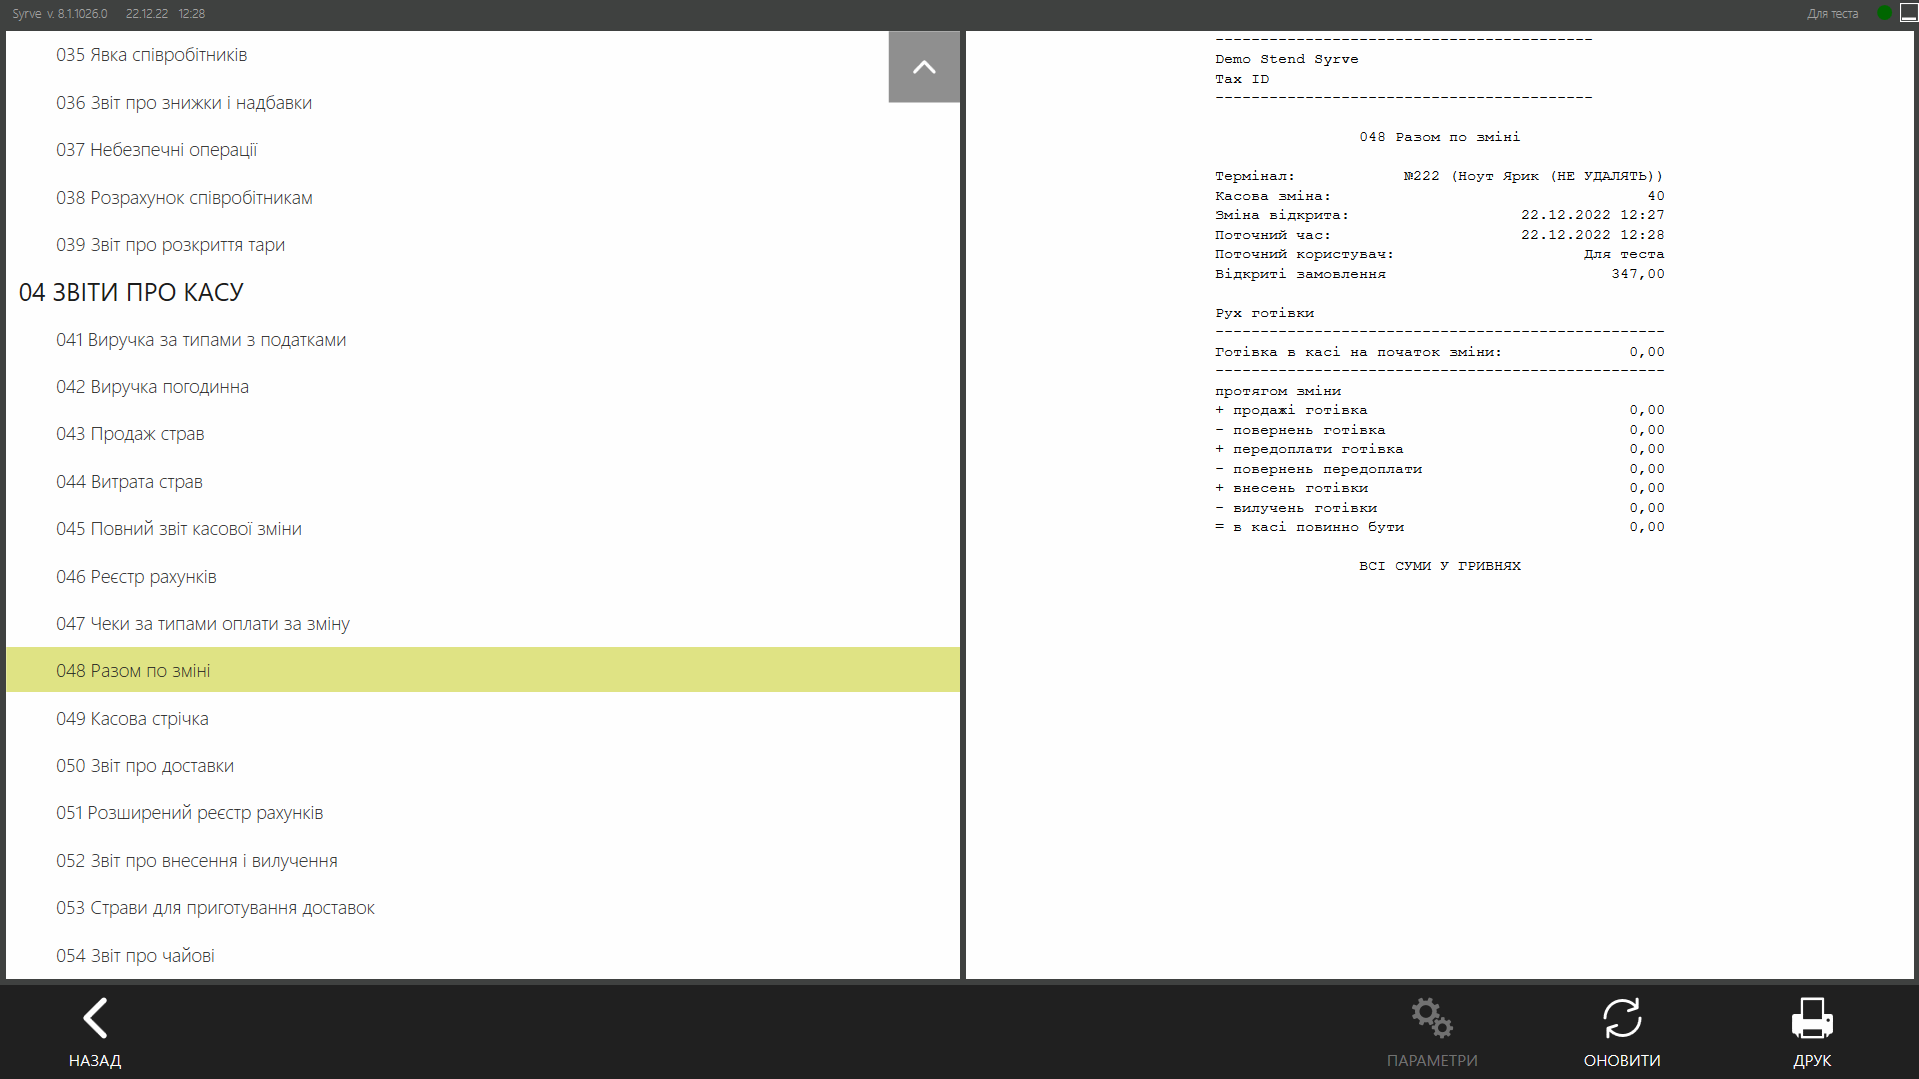Open 045 Повний звіт касової зміни
The height and width of the screenshot is (1079, 1919).
point(179,529)
